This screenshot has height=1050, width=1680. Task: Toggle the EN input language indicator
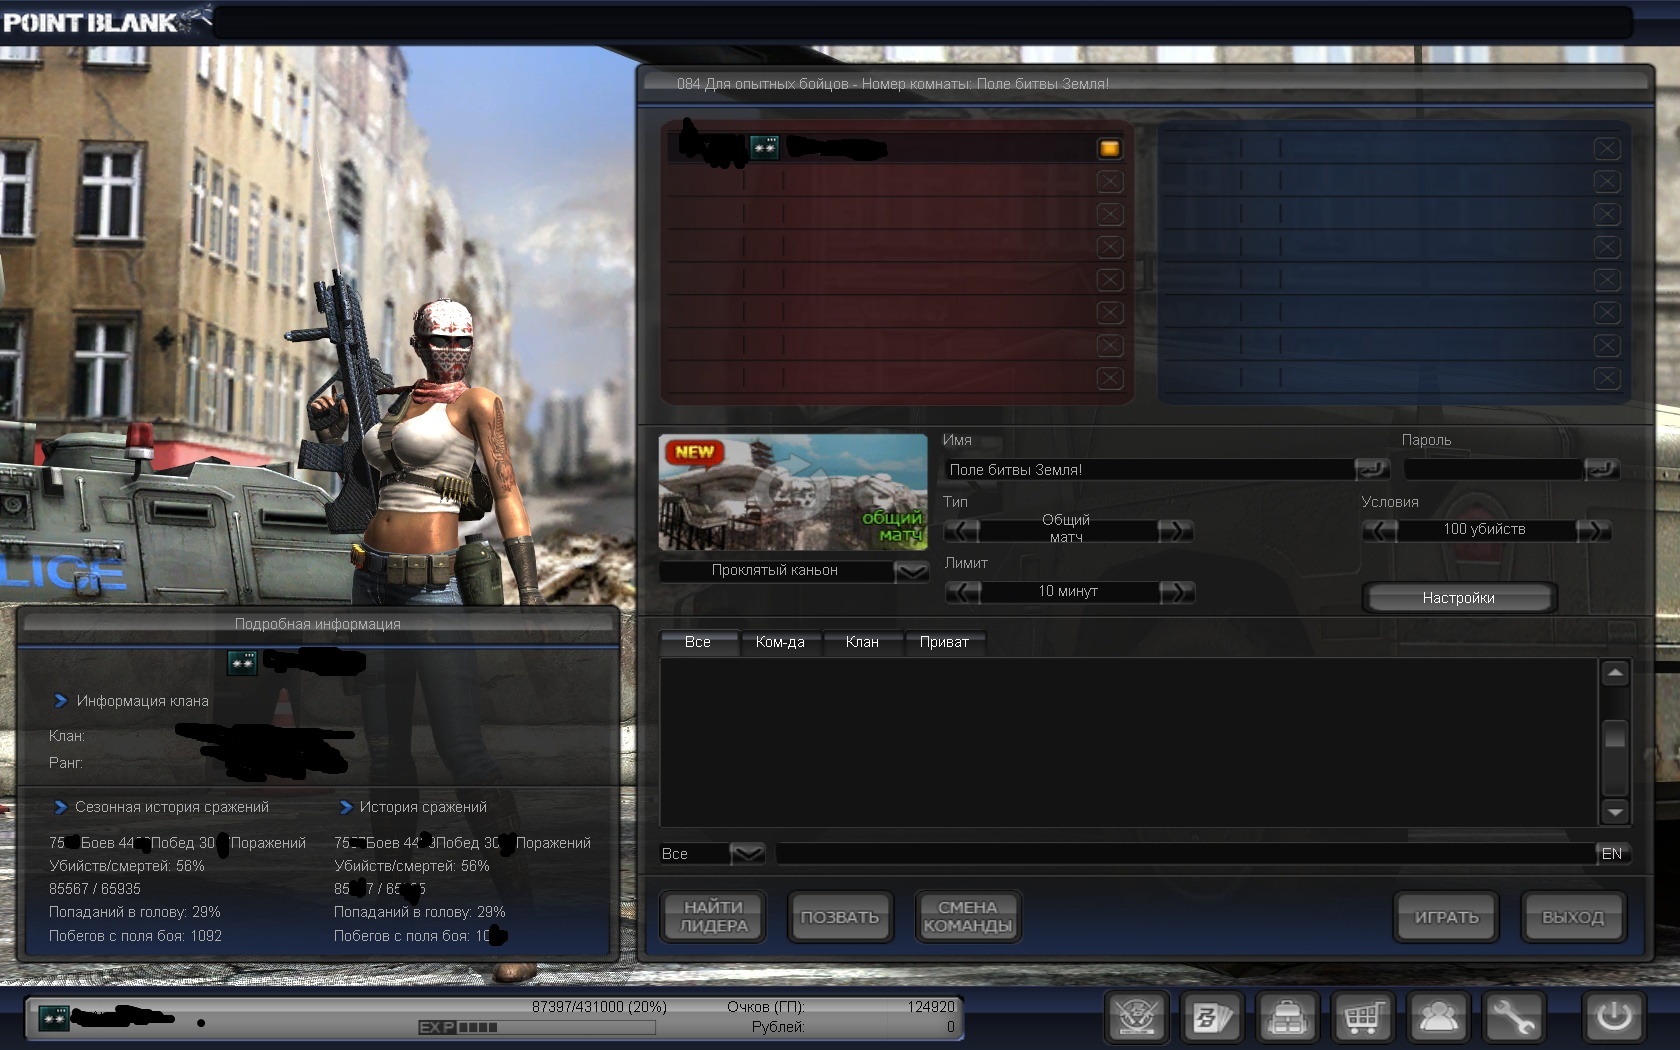(1612, 854)
